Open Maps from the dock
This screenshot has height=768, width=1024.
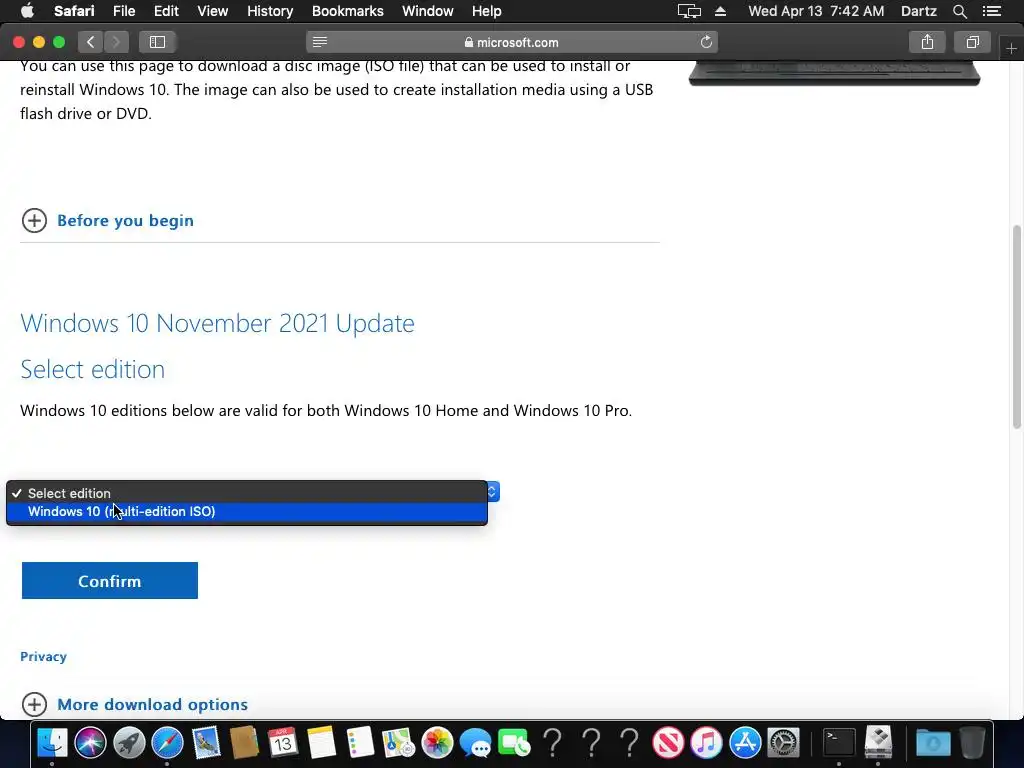click(x=398, y=743)
